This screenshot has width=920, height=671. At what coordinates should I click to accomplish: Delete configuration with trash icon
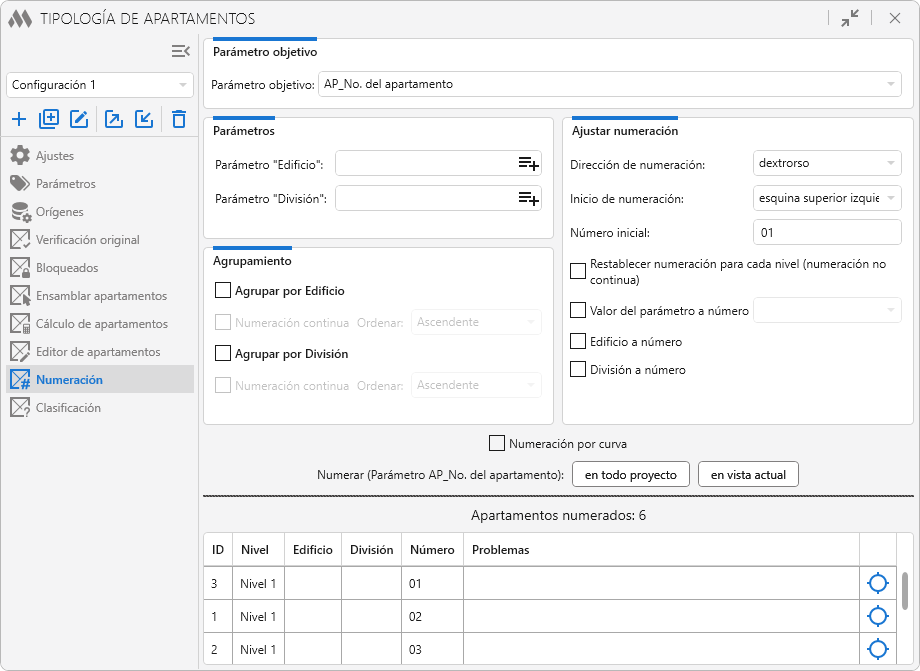tap(179, 120)
